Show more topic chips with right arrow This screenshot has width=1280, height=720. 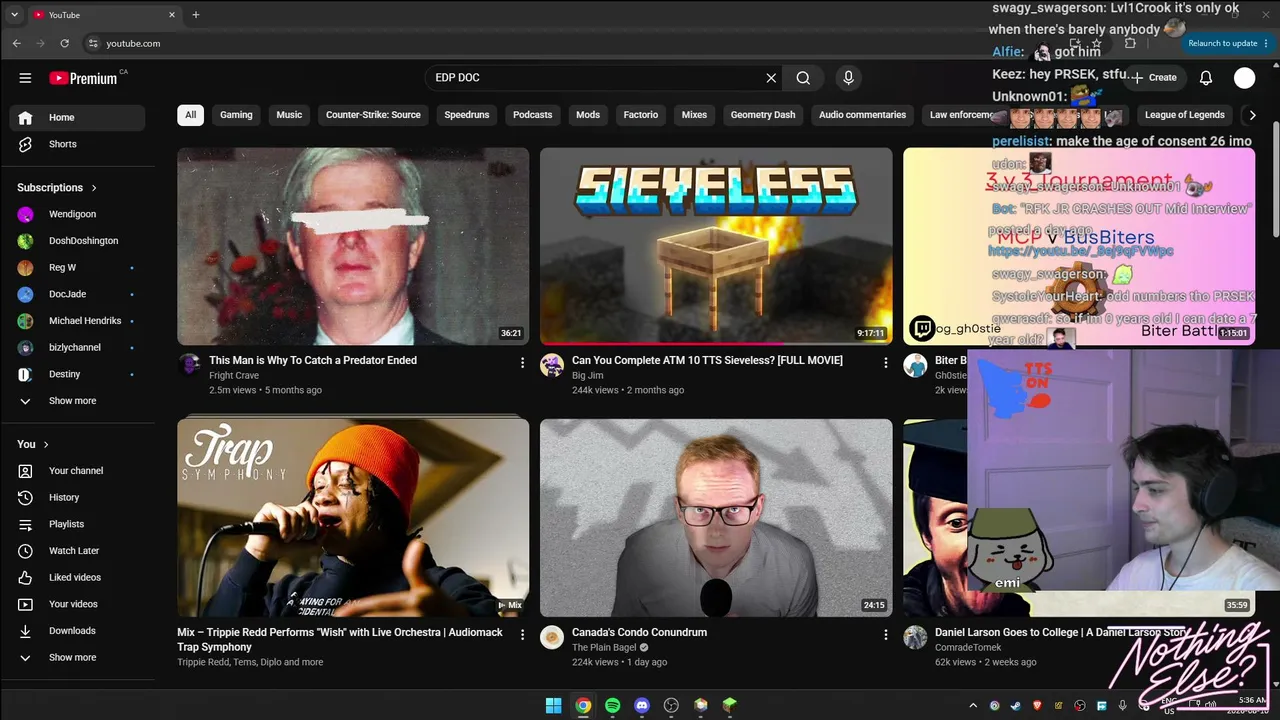(1252, 115)
